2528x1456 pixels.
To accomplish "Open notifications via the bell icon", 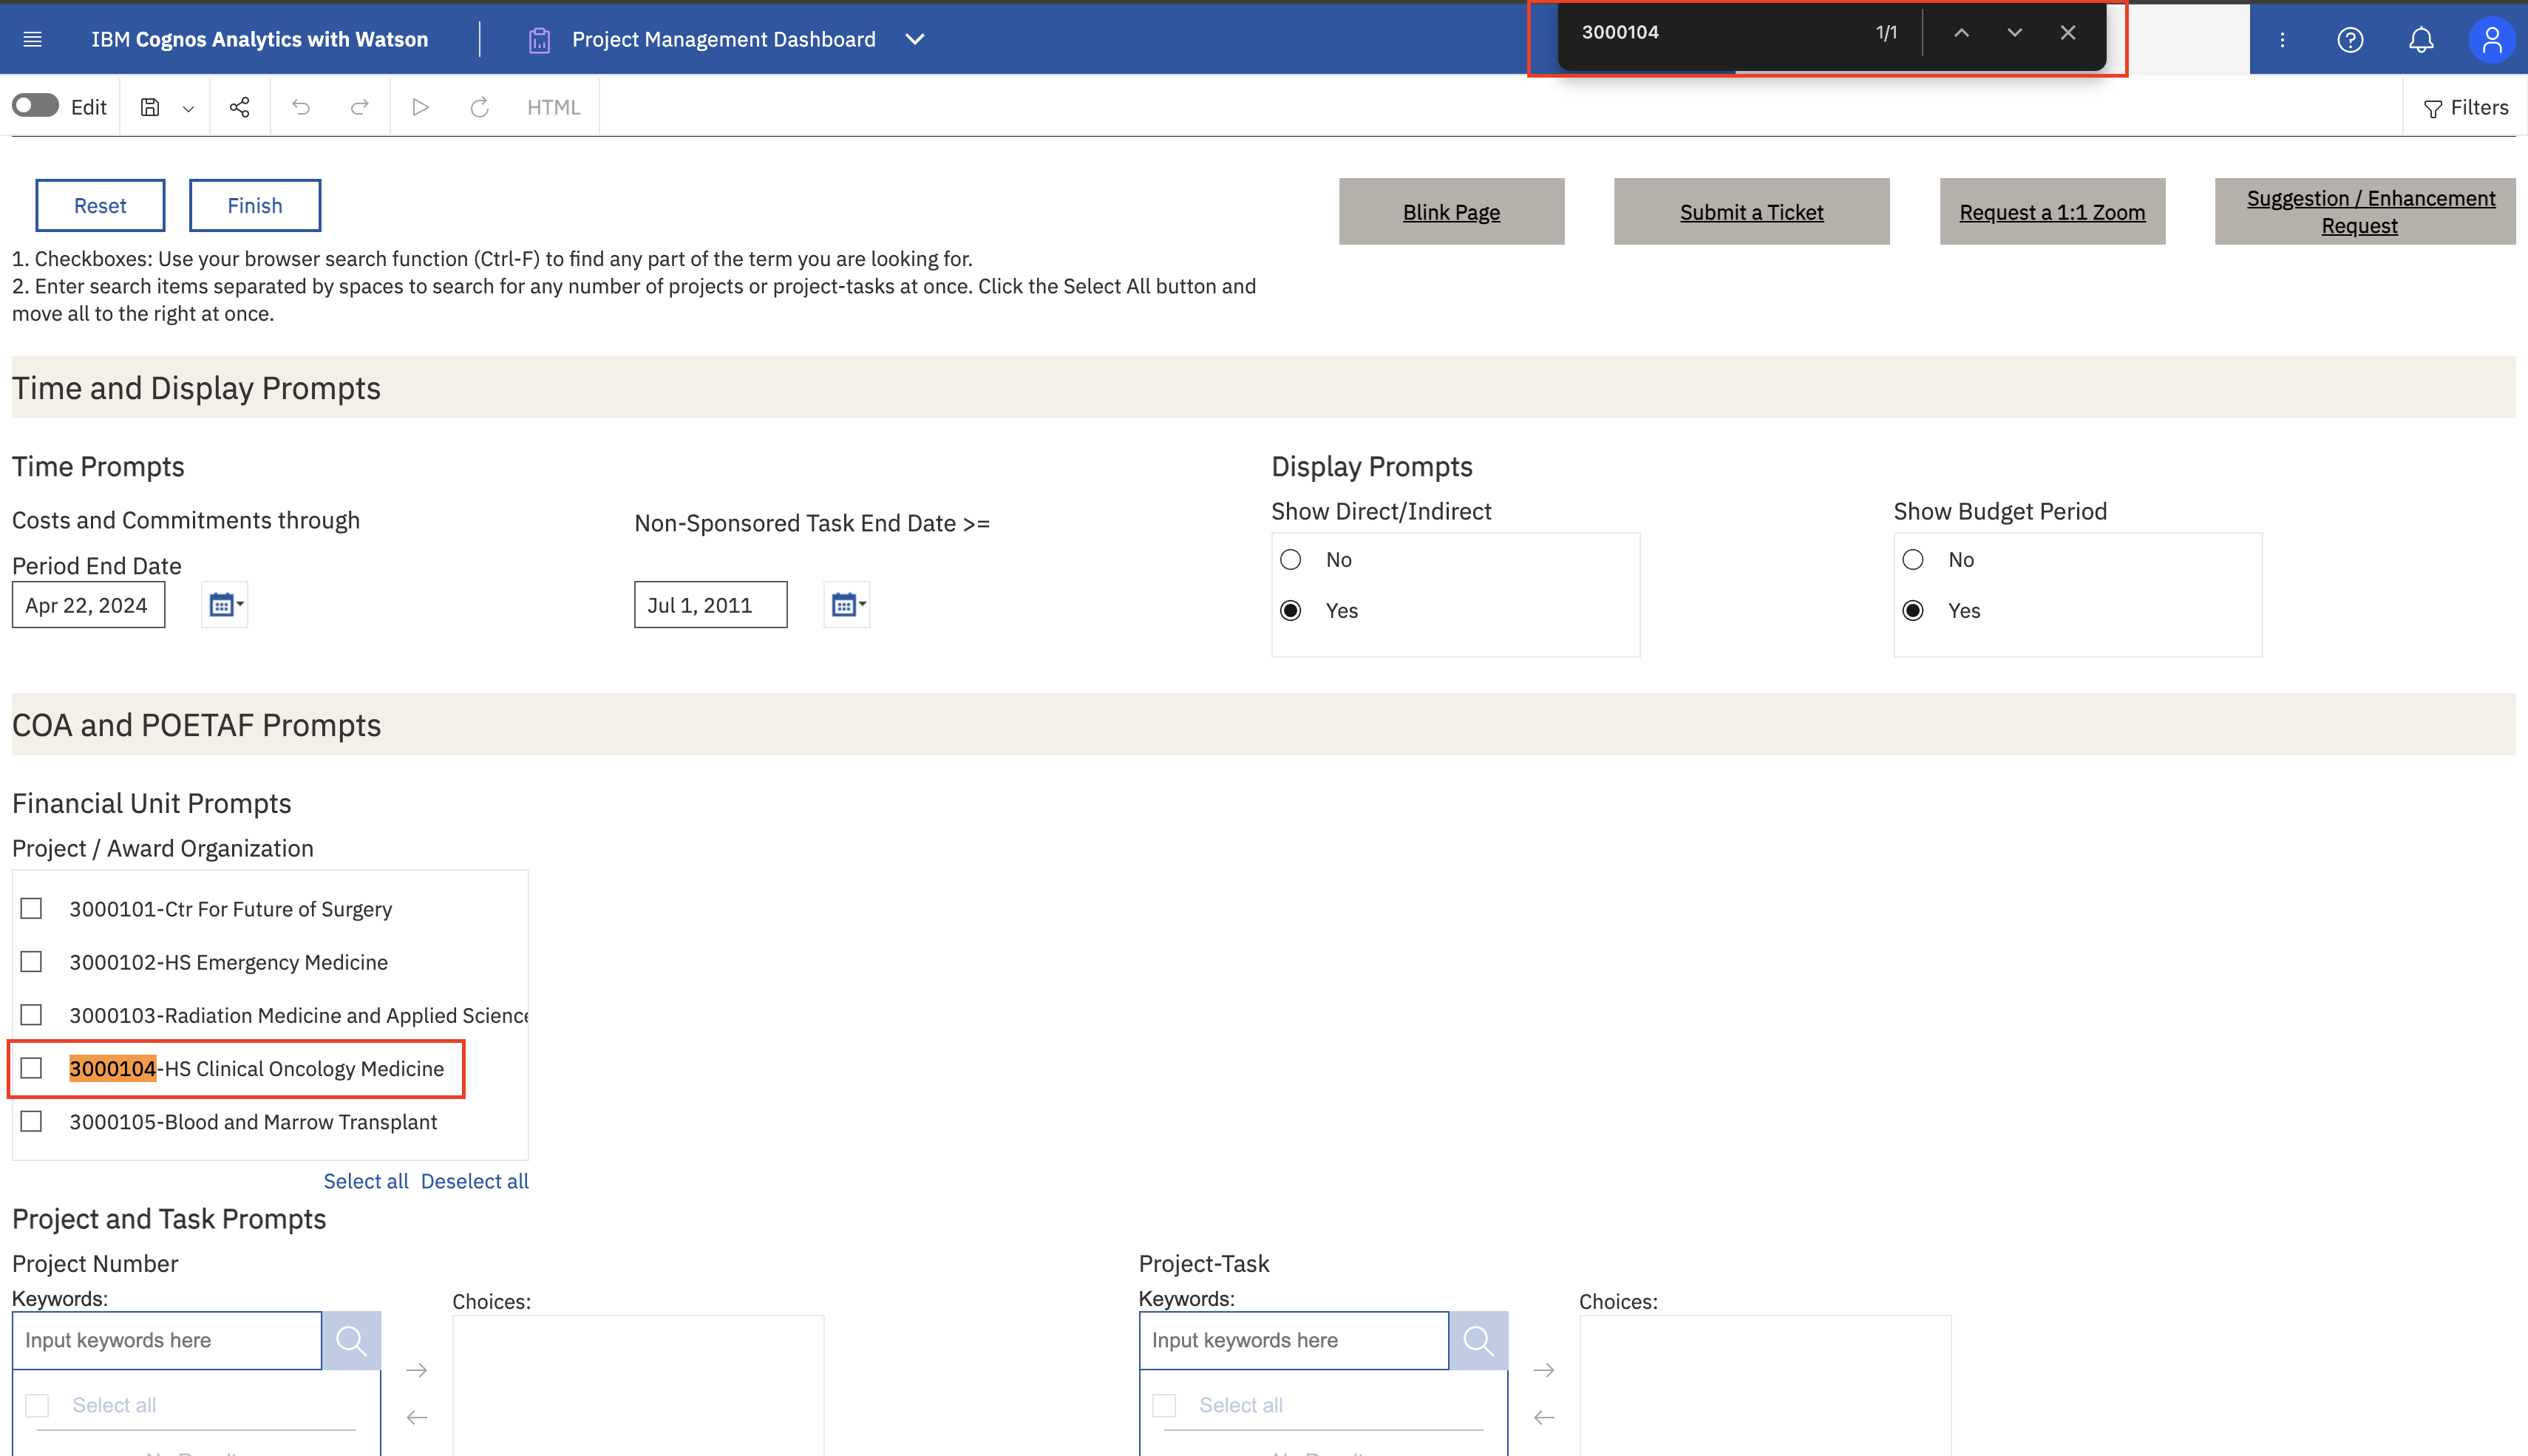I will (x=2421, y=39).
